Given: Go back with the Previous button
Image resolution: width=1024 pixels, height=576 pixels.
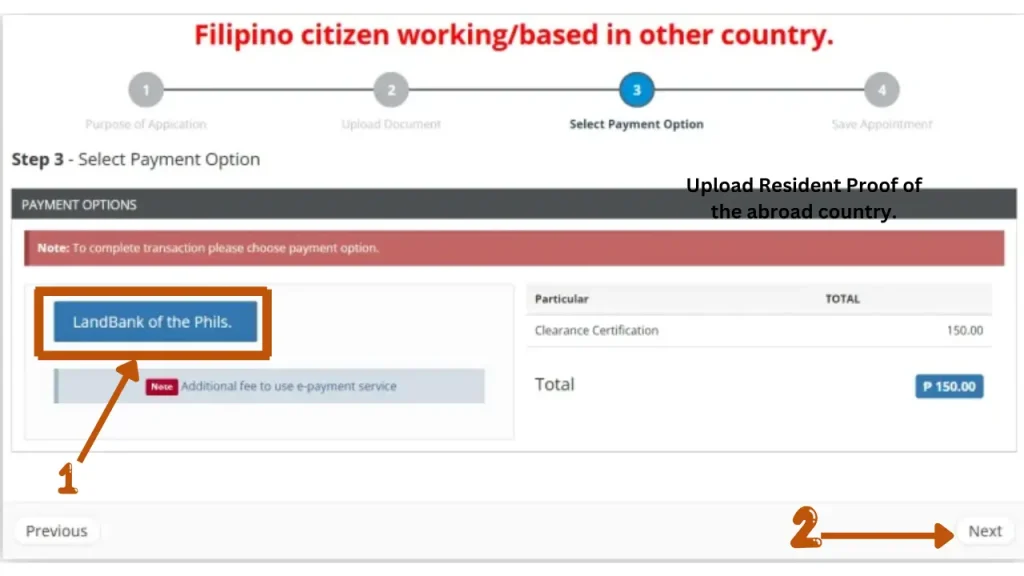Looking at the screenshot, I should pyautogui.click(x=56, y=531).
